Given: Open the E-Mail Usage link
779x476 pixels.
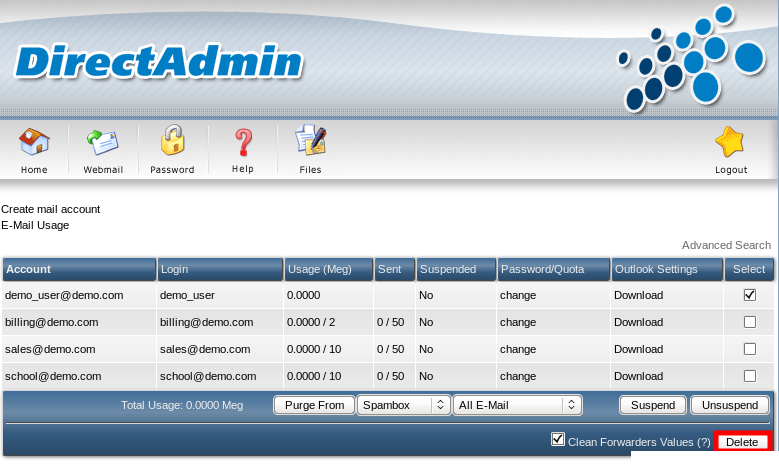Looking at the screenshot, I should tap(35, 225).
